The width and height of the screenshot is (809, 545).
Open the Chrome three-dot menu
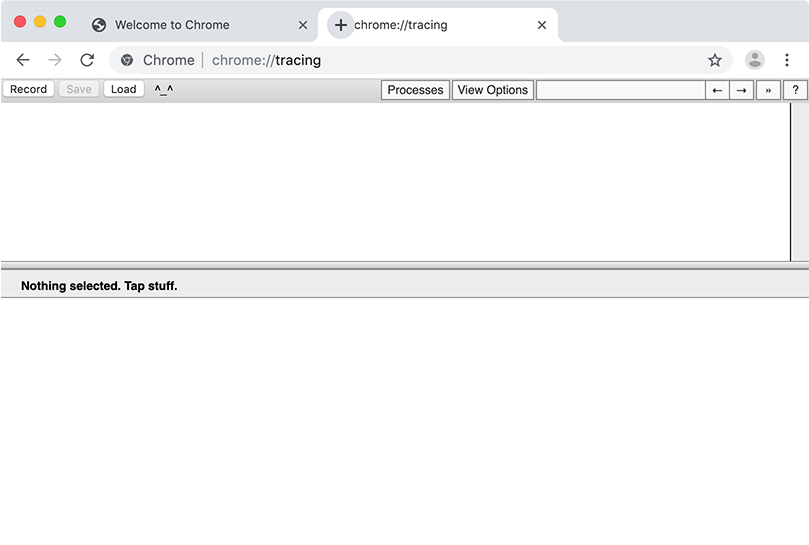pyautogui.click(x=787, y=60)
